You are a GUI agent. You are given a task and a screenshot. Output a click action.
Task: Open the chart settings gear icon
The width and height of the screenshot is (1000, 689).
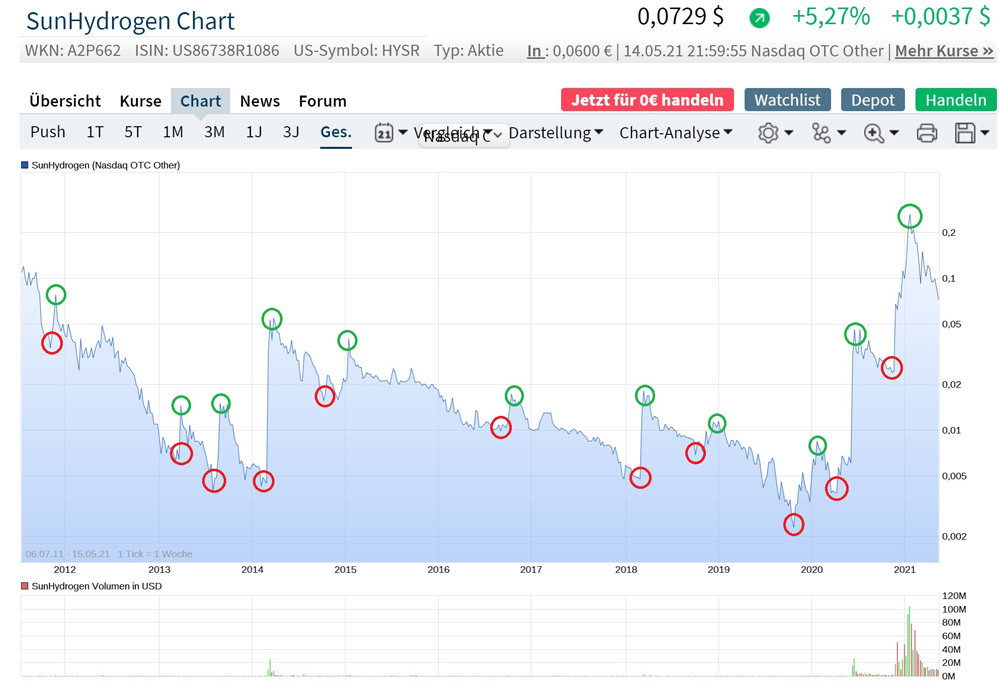tap(768, 133)
